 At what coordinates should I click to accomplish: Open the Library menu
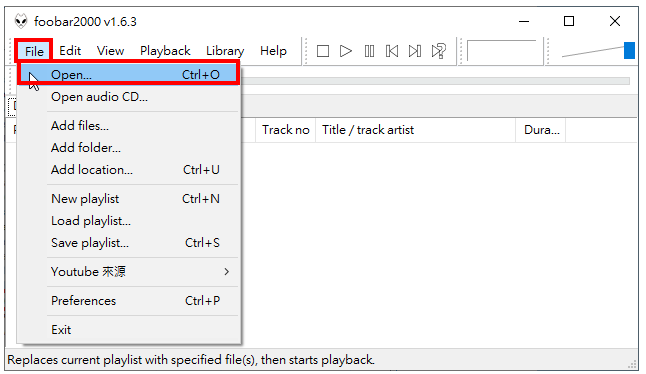[225, 51]
